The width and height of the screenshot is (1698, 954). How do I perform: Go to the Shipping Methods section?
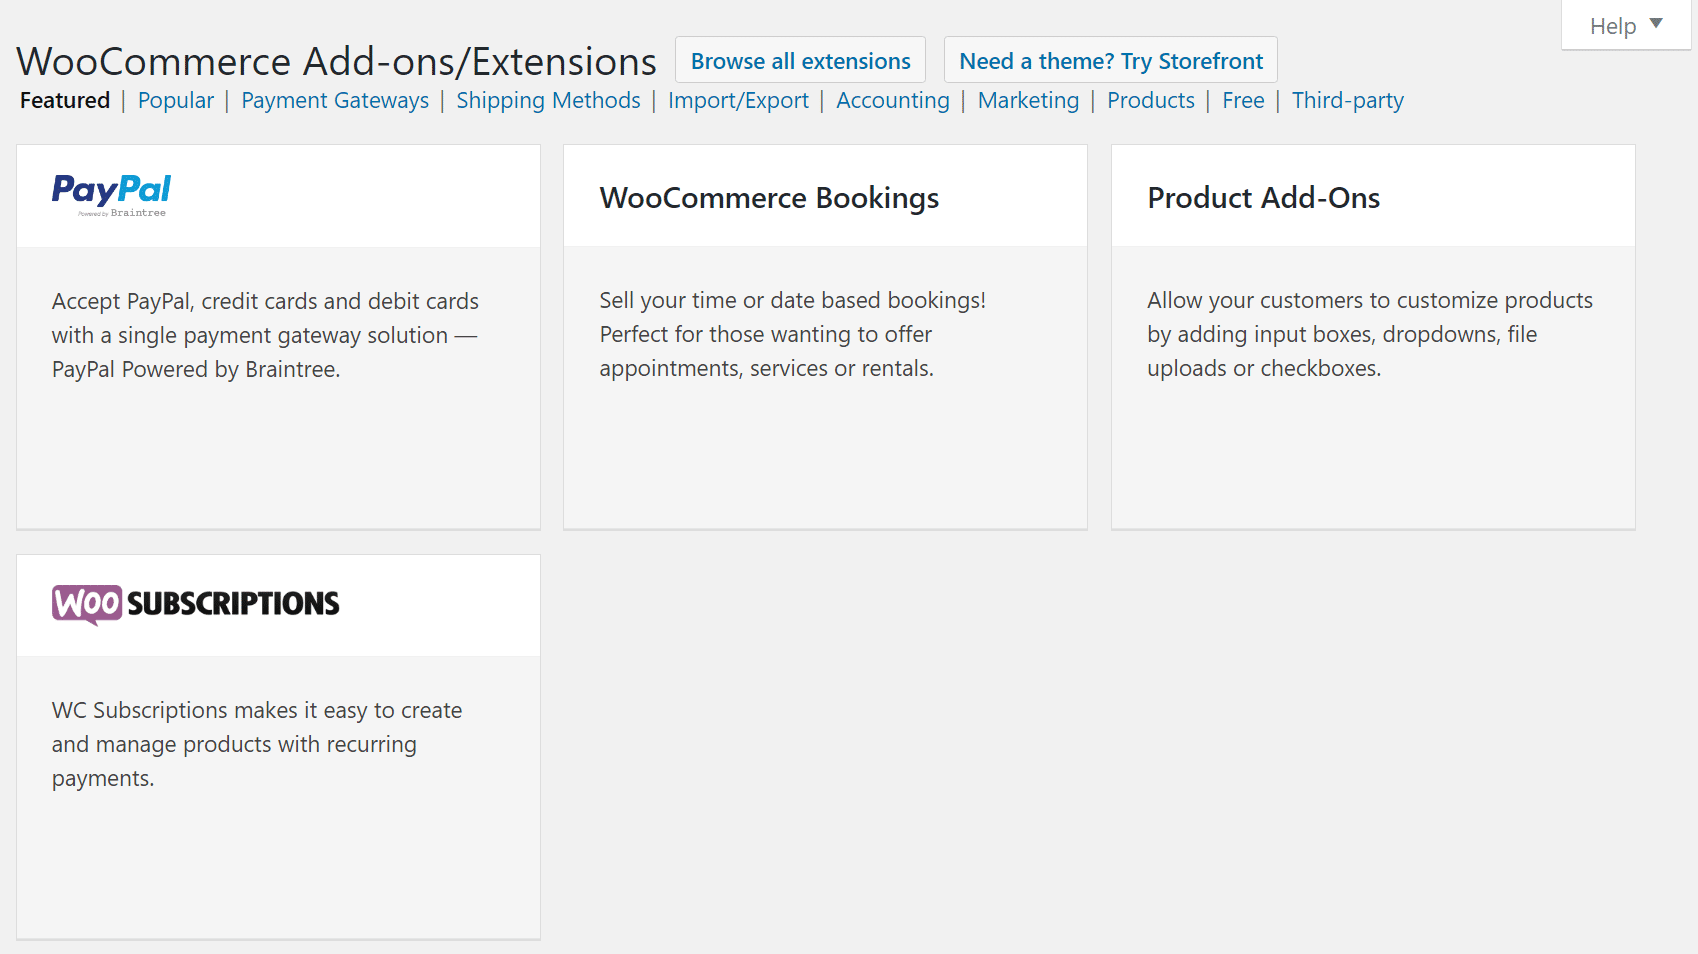[x=548, y=101]
